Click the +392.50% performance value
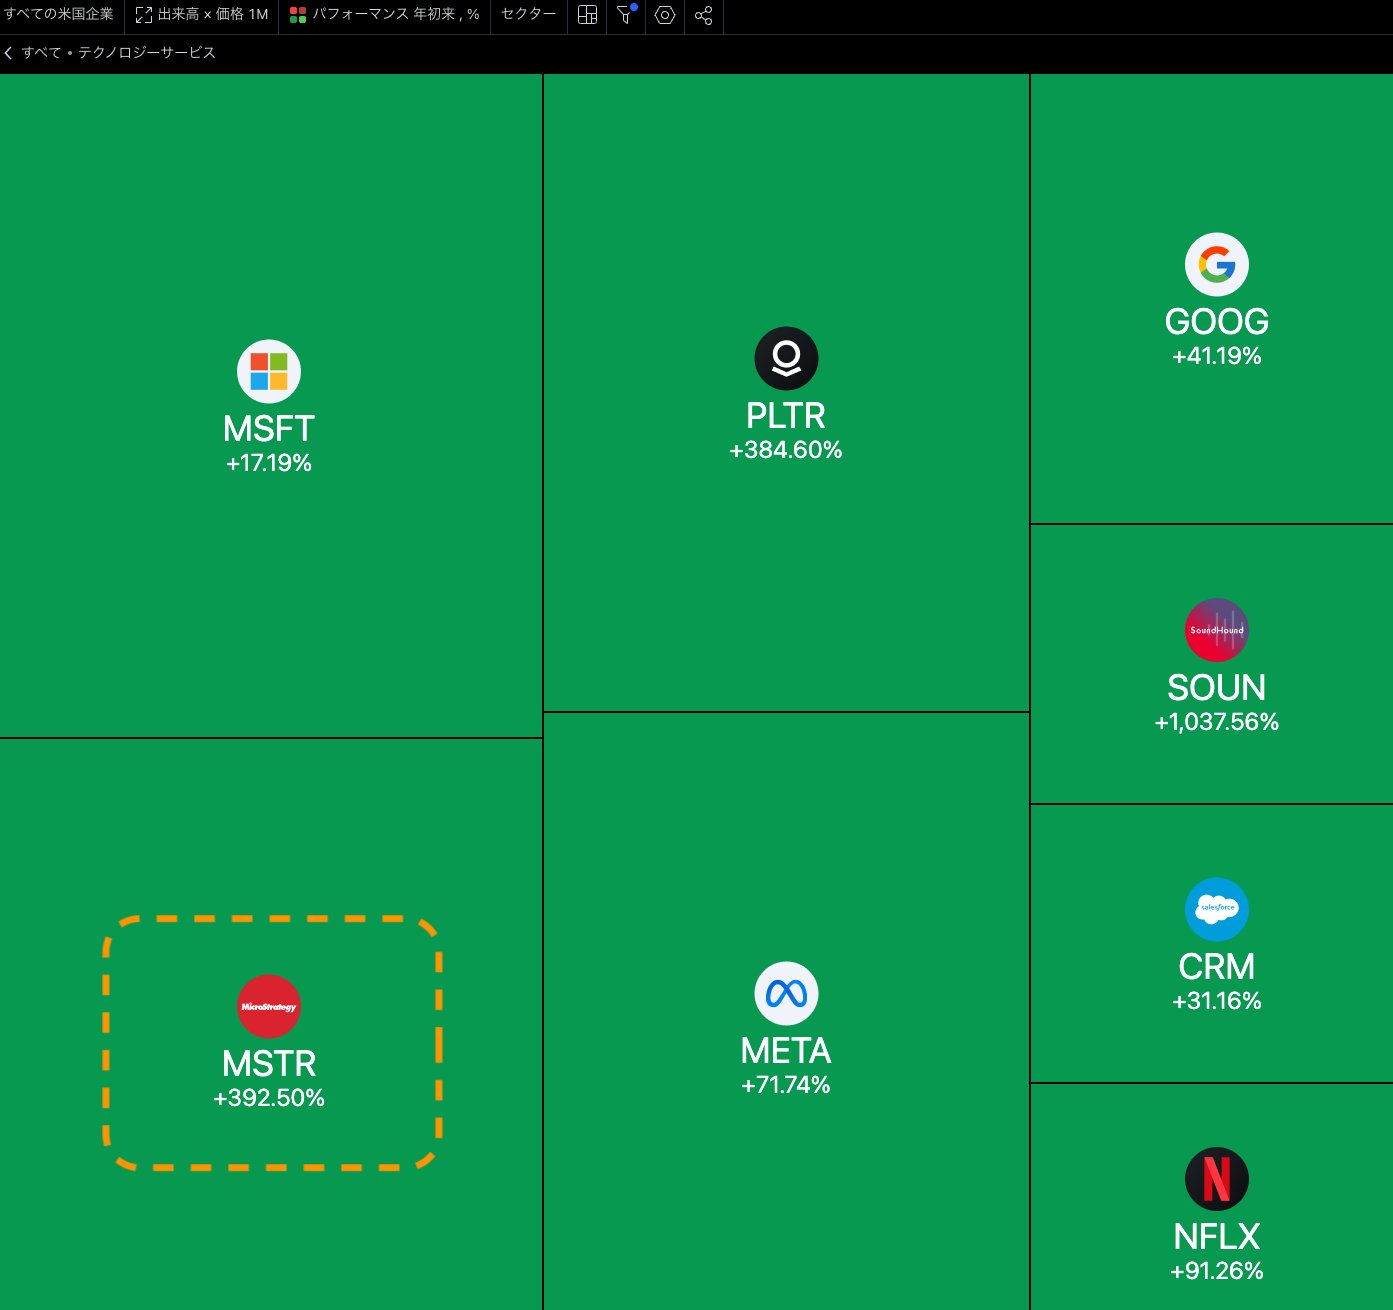 tap(269, 1098)
